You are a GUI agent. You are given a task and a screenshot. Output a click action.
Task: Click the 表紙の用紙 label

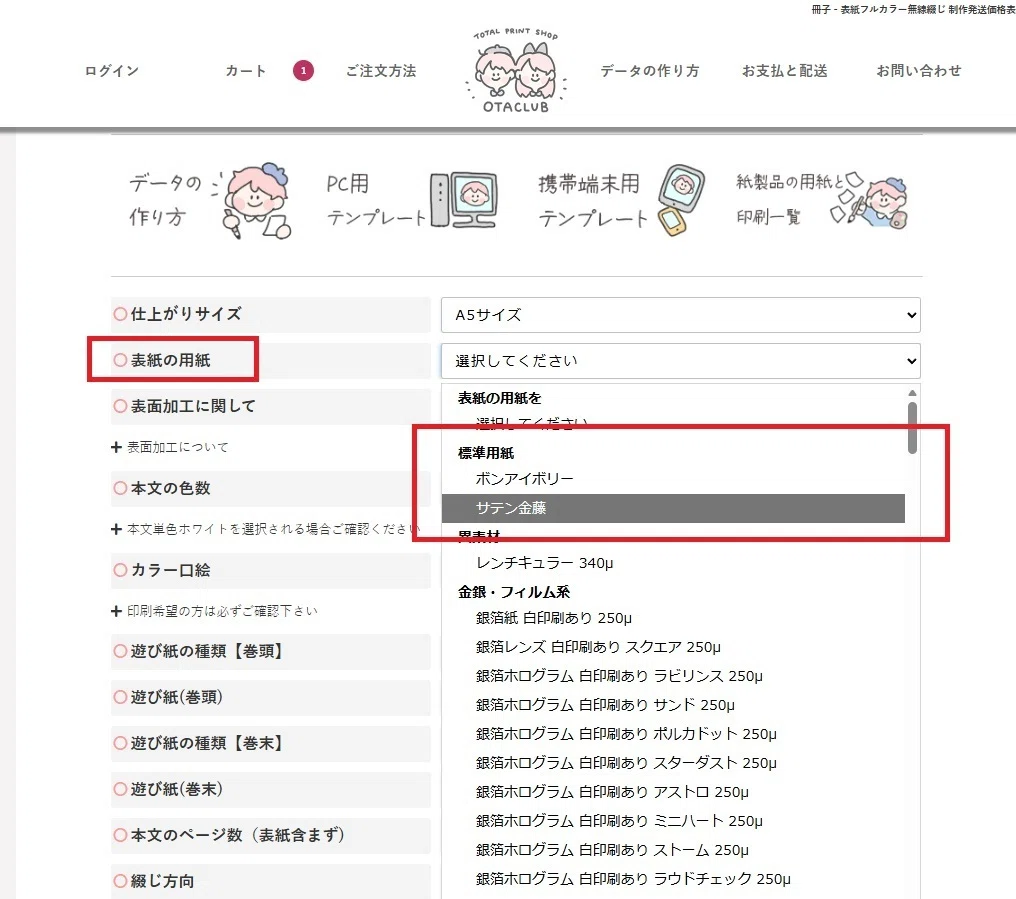coord(170,360)
